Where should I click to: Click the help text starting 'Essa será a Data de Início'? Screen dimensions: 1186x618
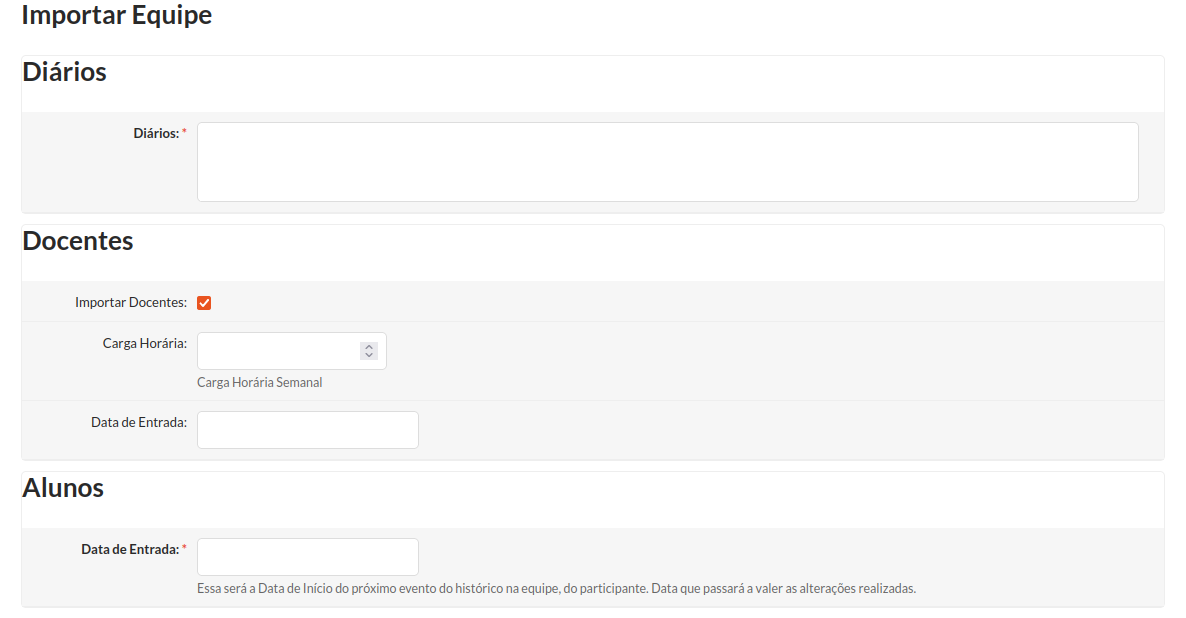pos(557,588)
